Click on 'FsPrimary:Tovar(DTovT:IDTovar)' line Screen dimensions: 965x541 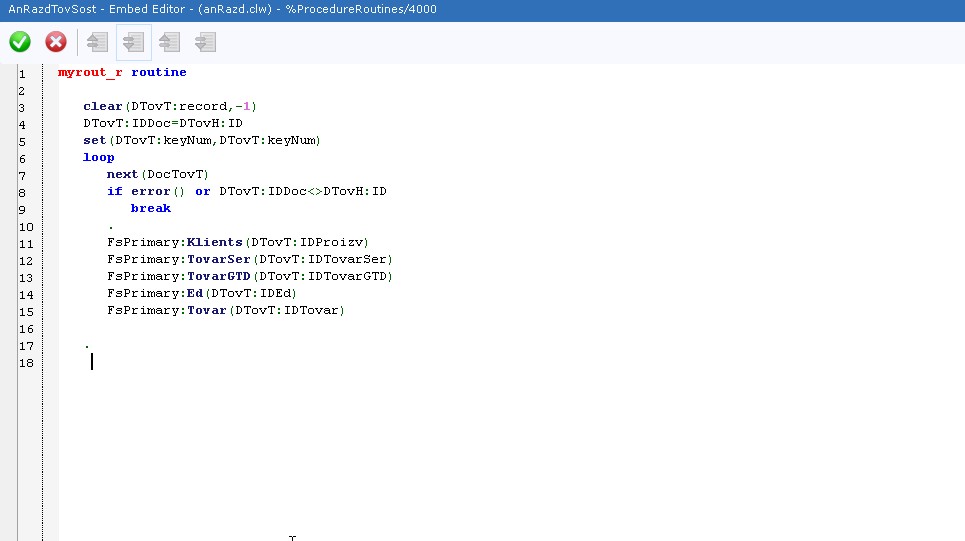225,310
